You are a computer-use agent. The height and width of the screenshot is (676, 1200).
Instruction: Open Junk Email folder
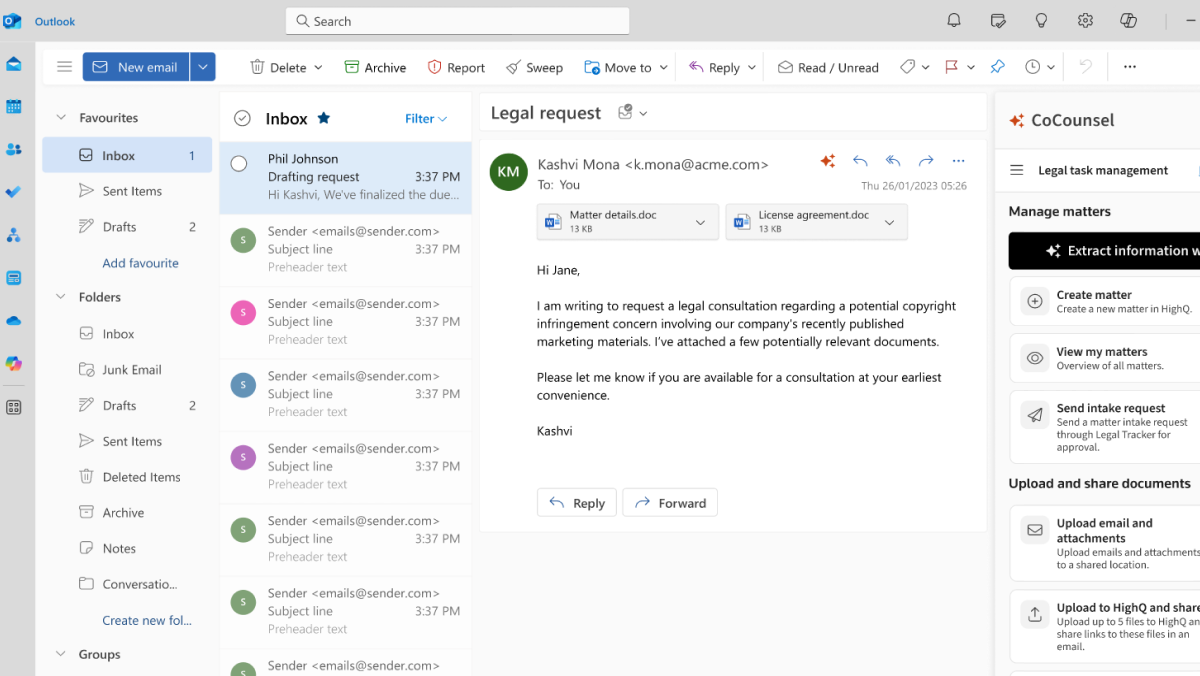[132, 370]
